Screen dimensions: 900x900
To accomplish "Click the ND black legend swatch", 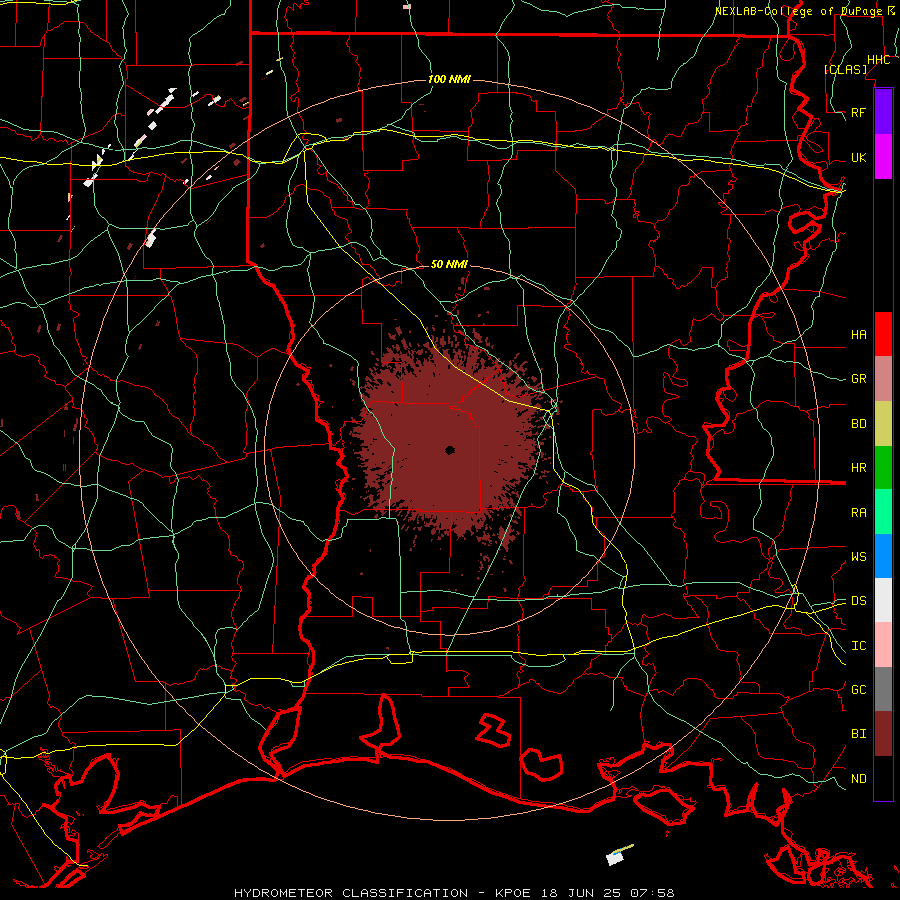I will (x=883, y=778).
